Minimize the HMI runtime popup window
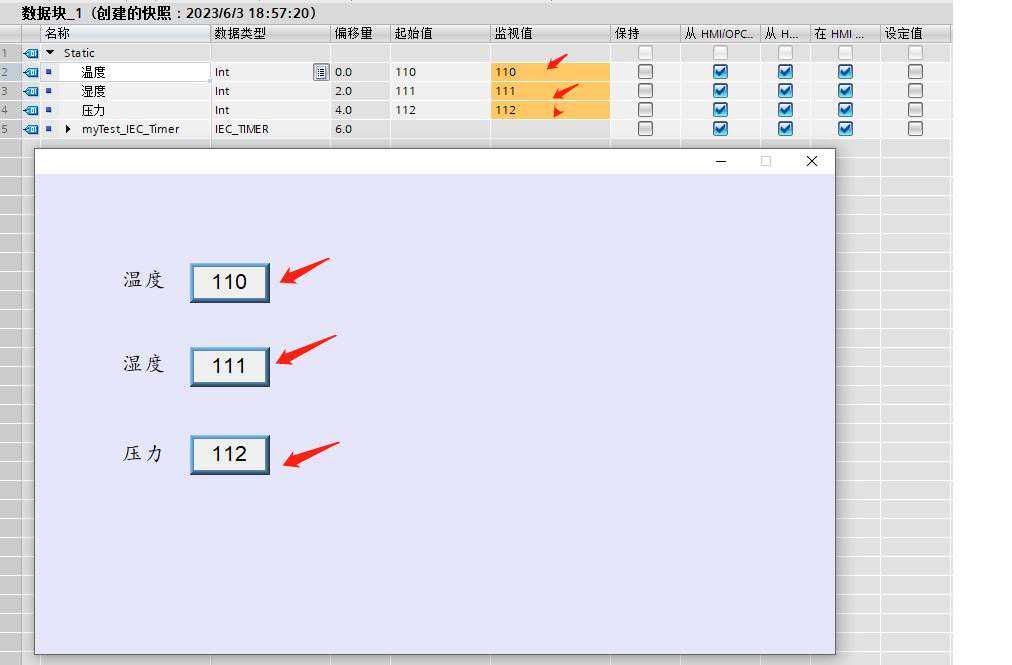The image size is (1012, 665). [x=720, y=161]
